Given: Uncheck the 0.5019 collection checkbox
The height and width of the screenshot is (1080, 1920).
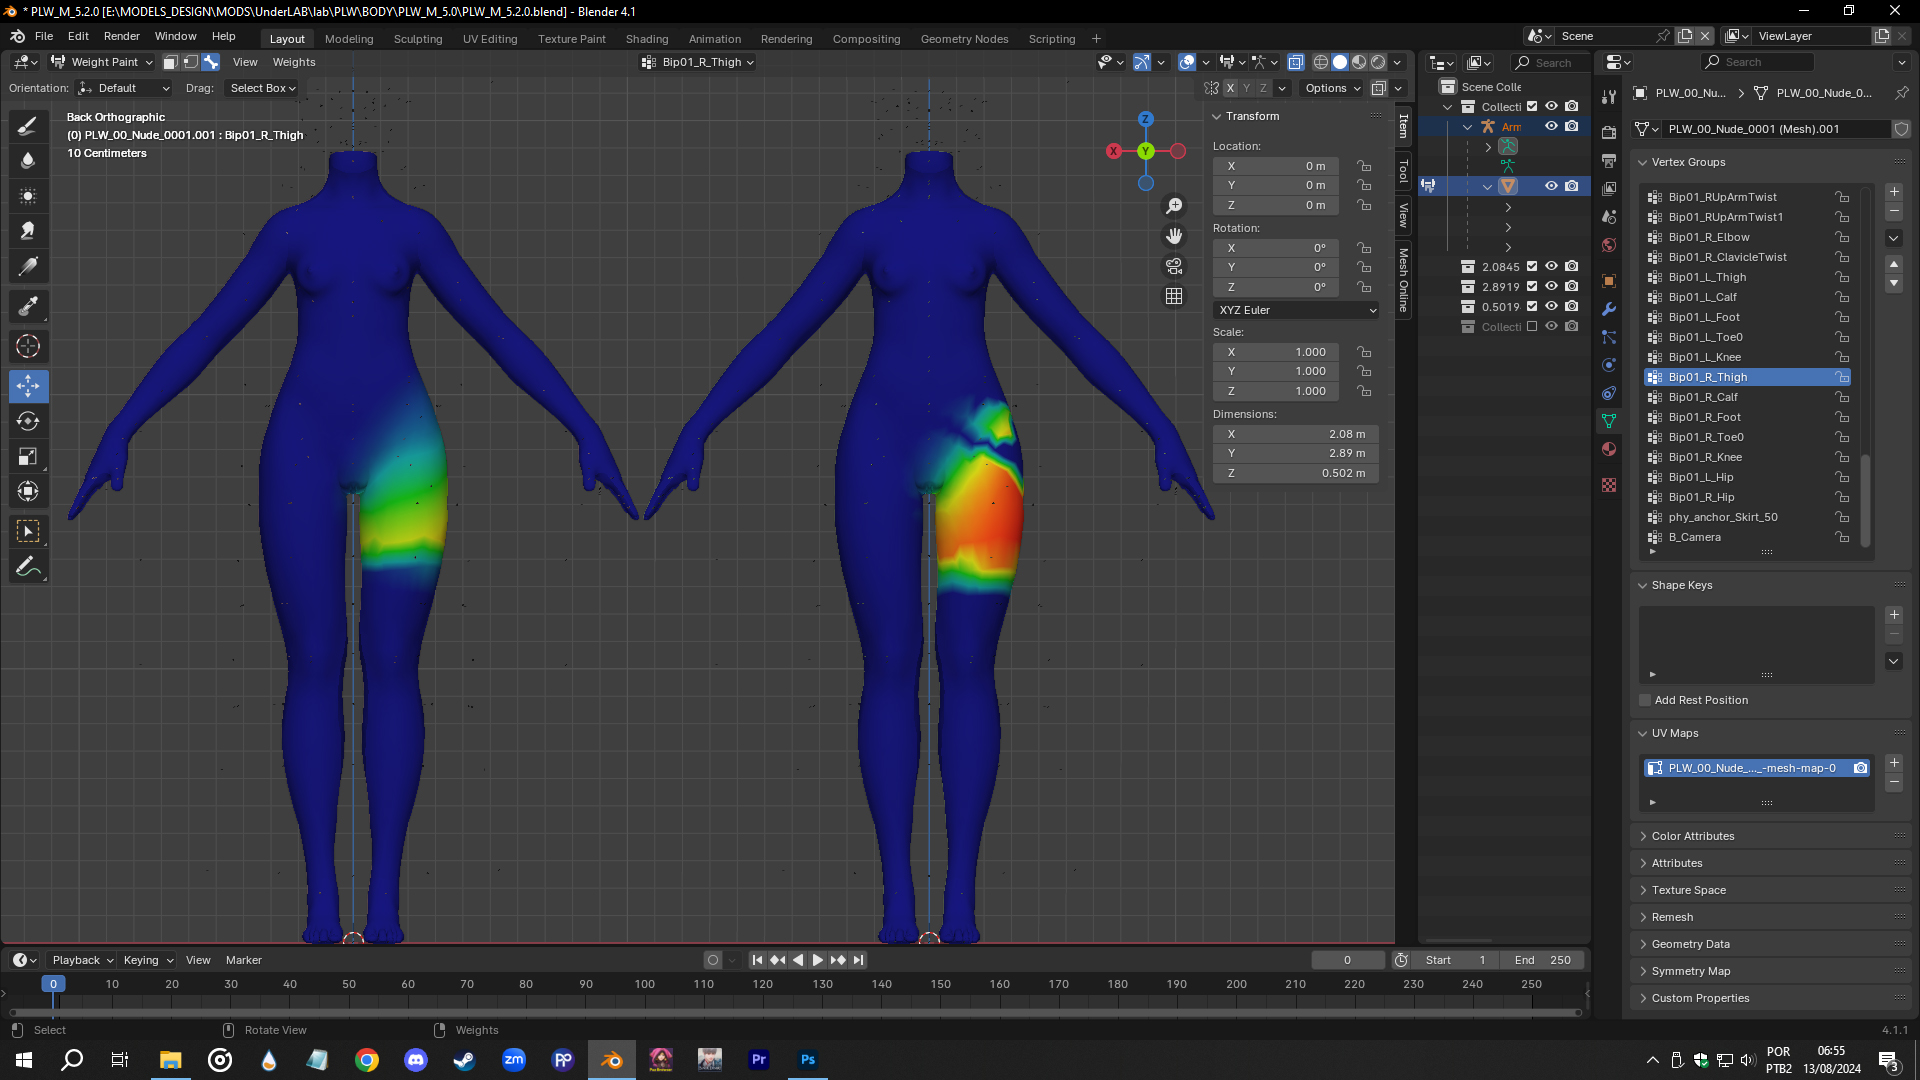Looking at the screenshot, I should (1532, 307).
